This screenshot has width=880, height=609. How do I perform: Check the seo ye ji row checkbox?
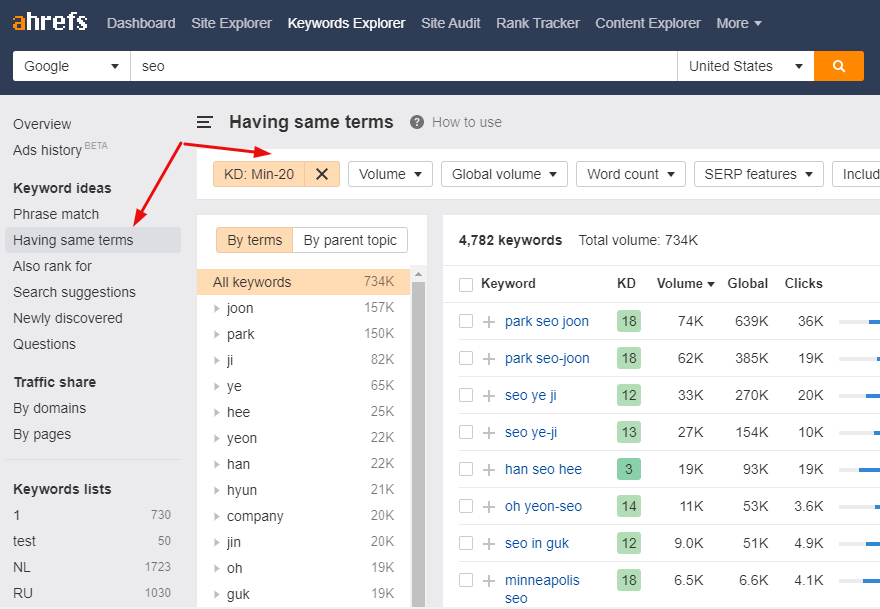point(466,395)
